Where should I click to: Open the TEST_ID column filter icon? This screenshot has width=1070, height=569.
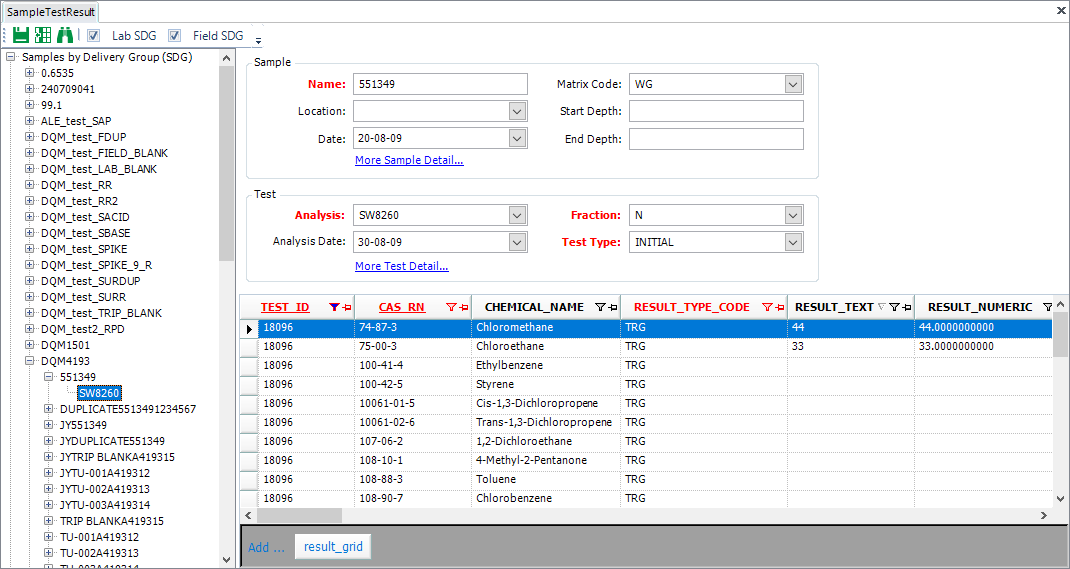point(334,308)
